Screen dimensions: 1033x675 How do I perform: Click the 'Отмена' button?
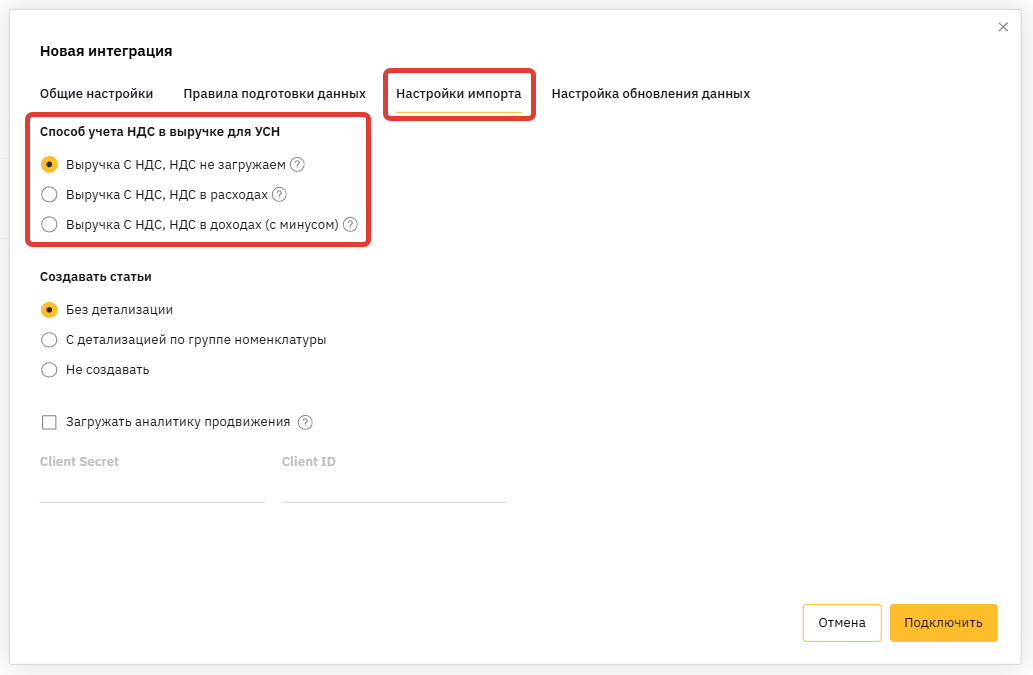842,622
